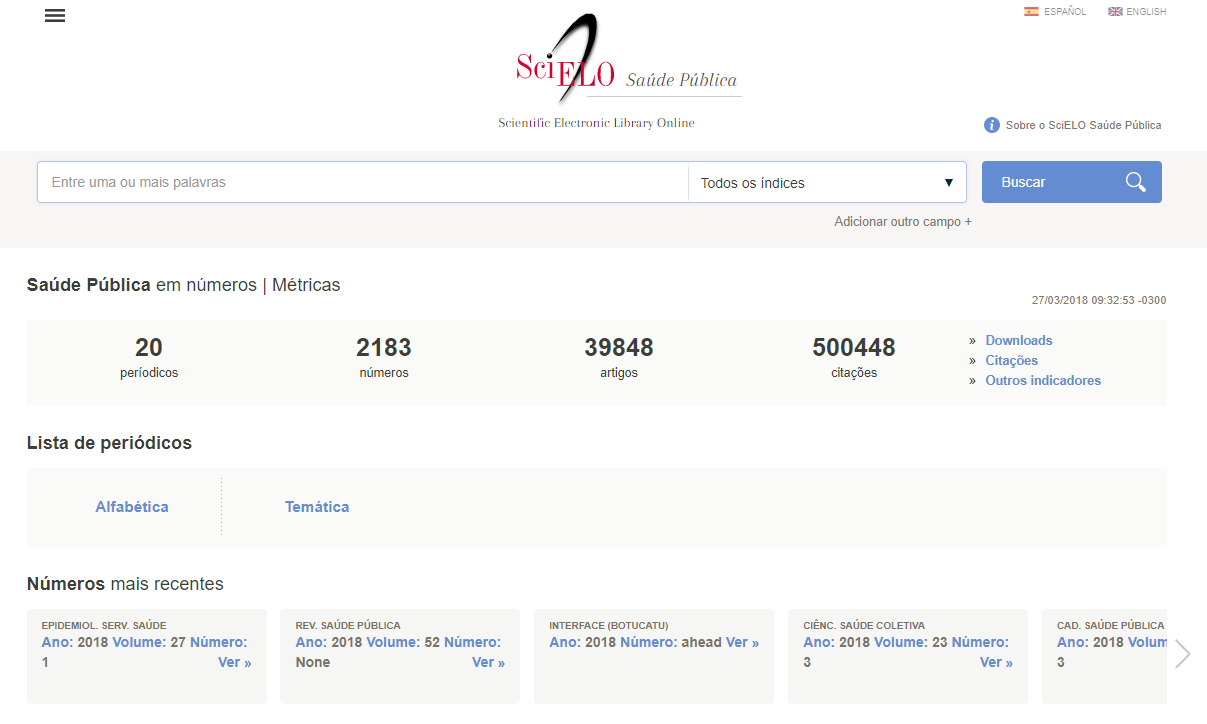This screenshot has width=1207, height=724.
Task: Click the 2183 números count
Action: pyautogui.click(x=384, y=357)
